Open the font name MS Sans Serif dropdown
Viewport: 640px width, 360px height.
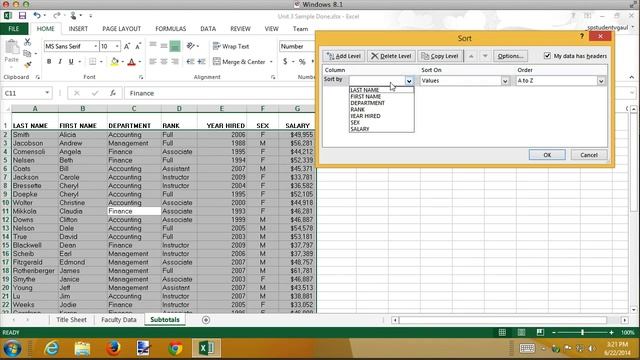tap(96, 46)
